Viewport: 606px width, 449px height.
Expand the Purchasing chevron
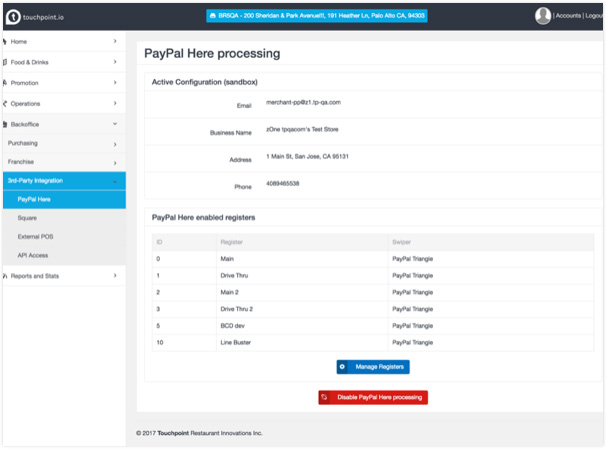(115, 145)
